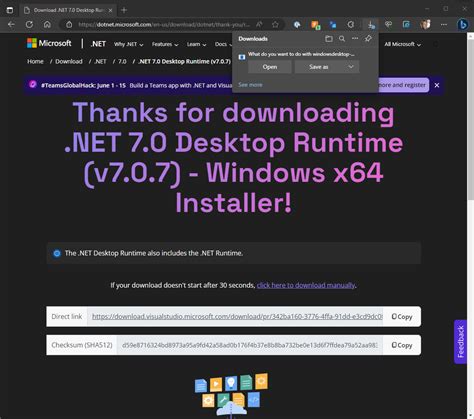This screenshot has height=419, width=474.
Task: Go to 7.0 breadcrumb
Action: 122,61
